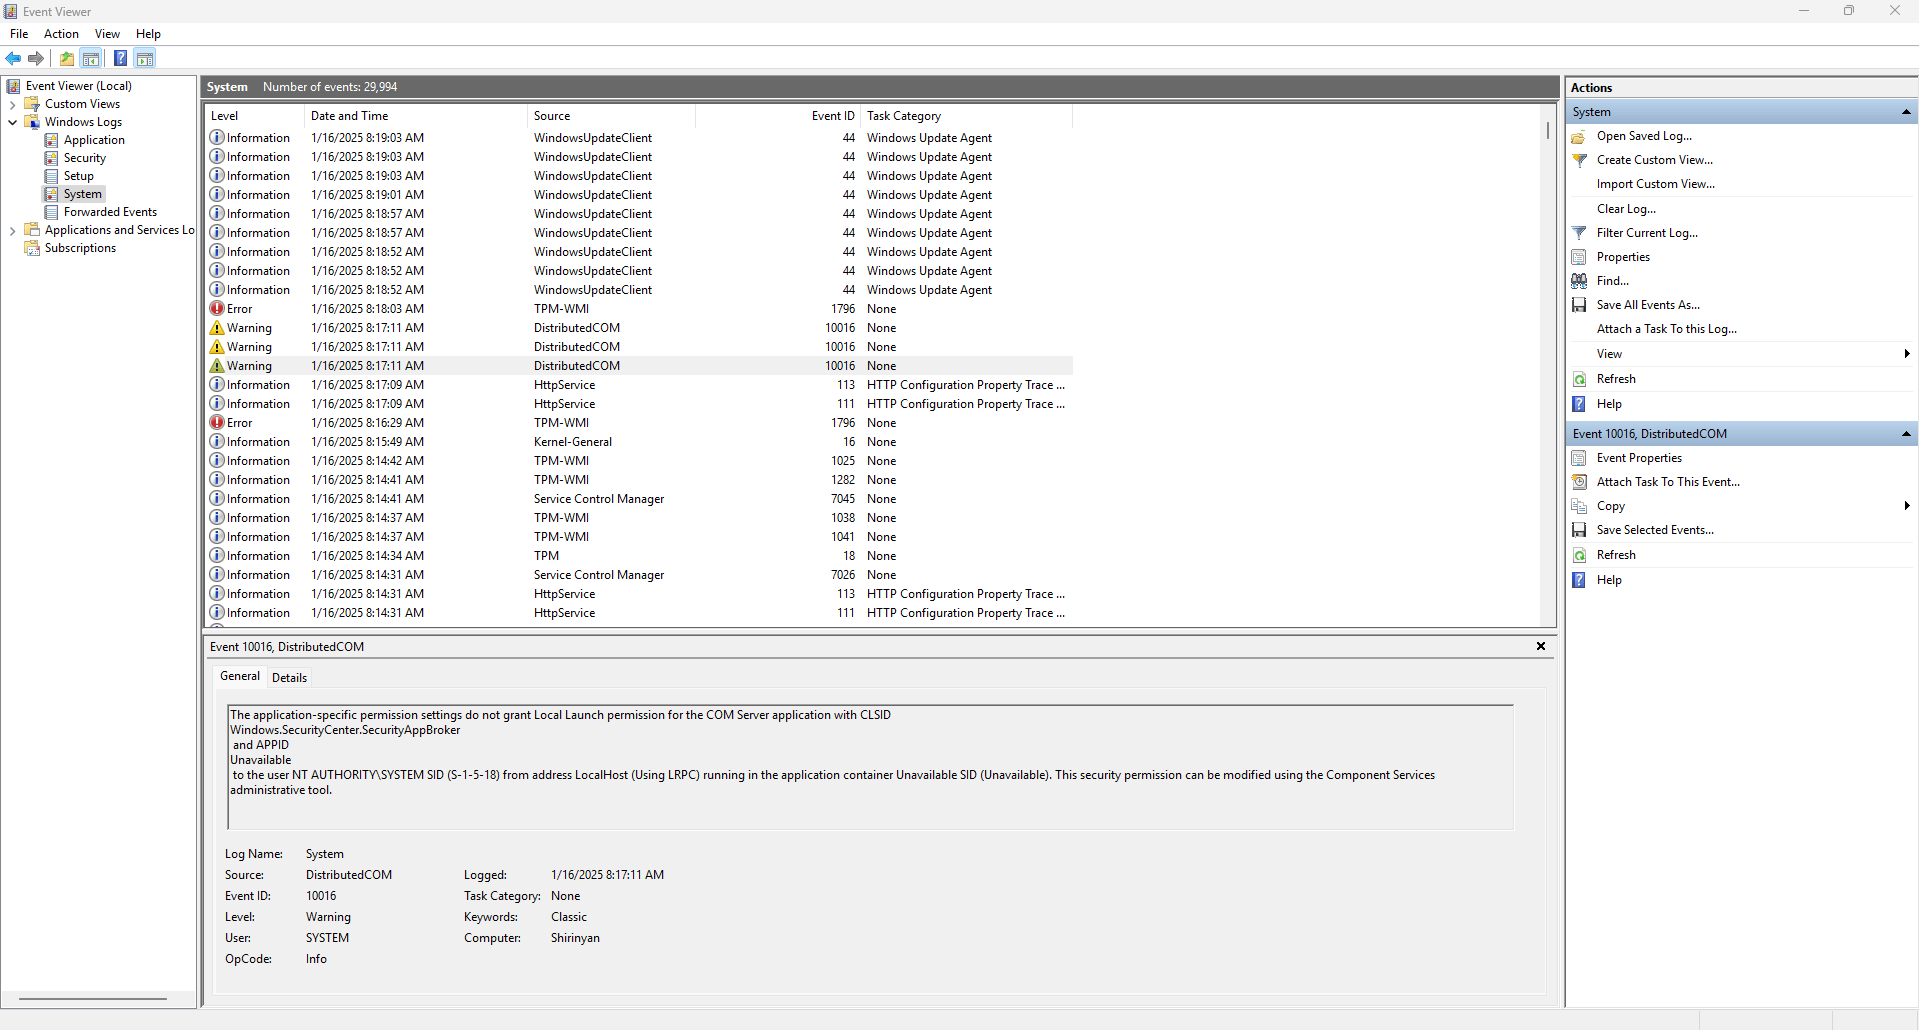The height and width of the screenshot is (1030, 1919).
Task: Open help from the toolbar question mark icon
Action: (120, 59)
